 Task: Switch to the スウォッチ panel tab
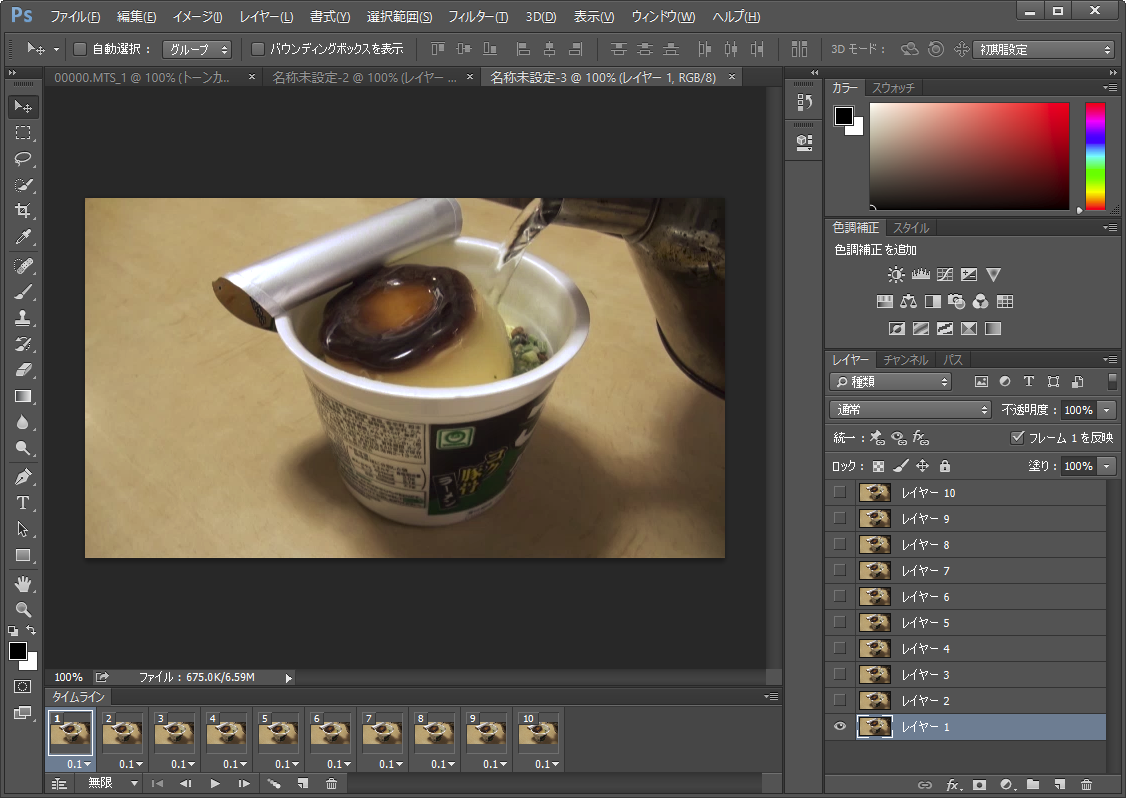[893, 88]
